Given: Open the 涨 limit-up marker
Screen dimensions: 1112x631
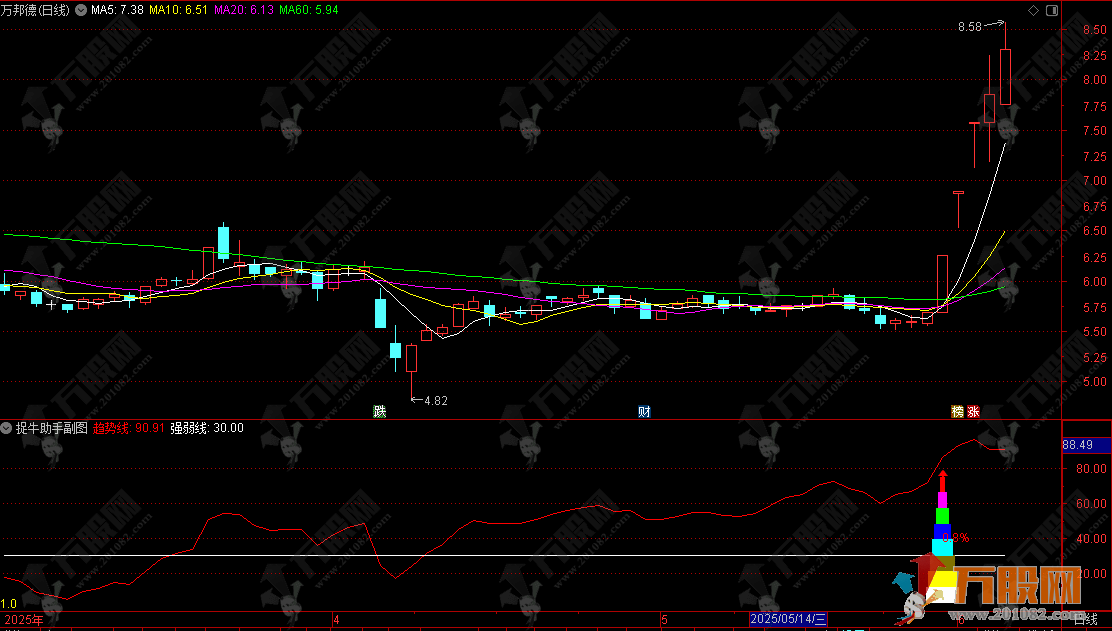Looking at the screenshot, I should click(x=974, y=411).
